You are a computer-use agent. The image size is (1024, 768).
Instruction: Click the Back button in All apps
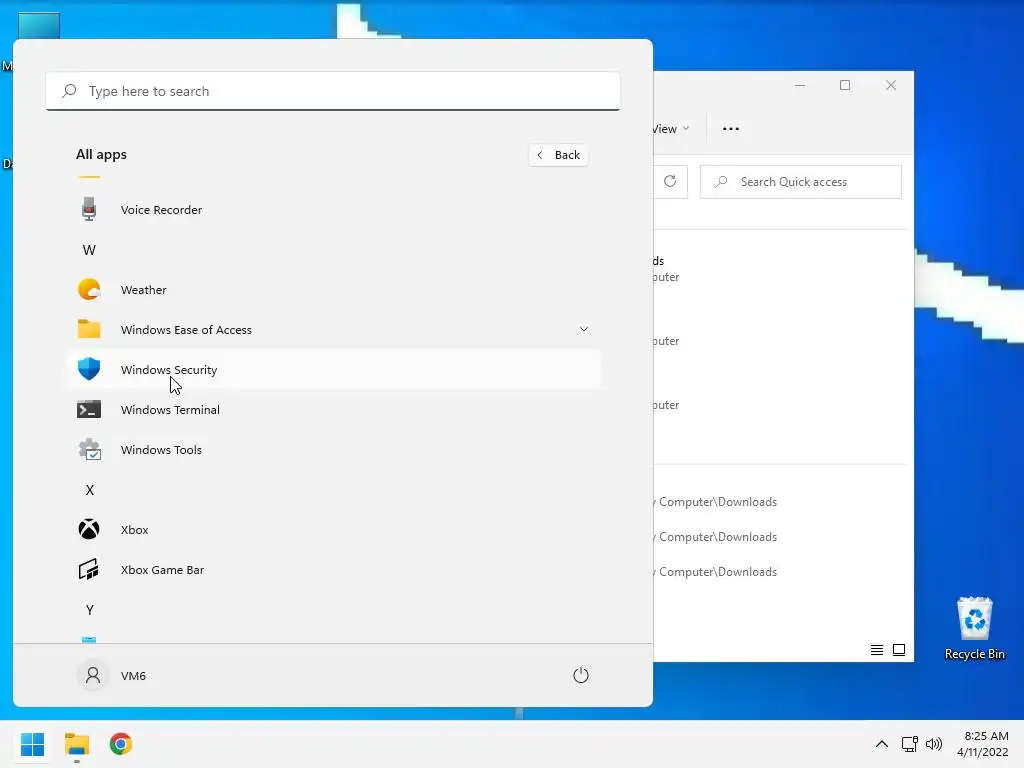(x=558, y=155)
